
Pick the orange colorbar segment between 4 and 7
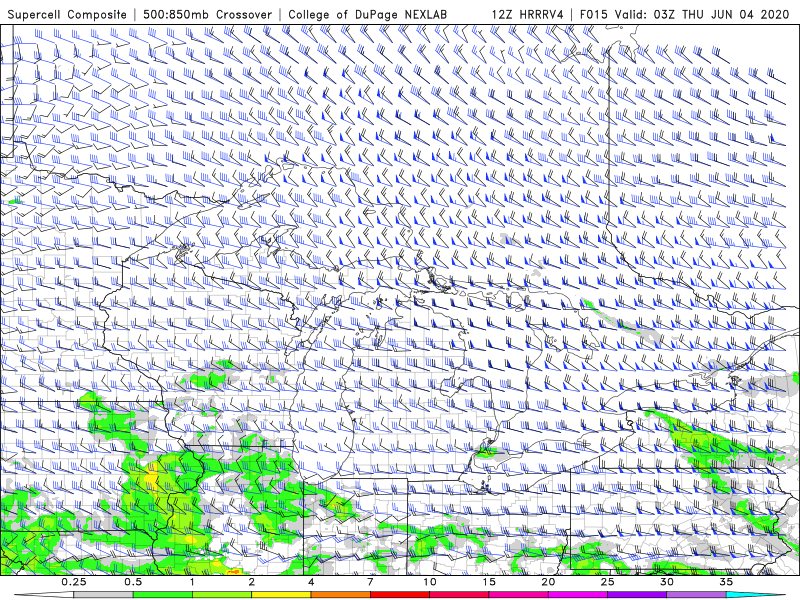pos(340,595)
